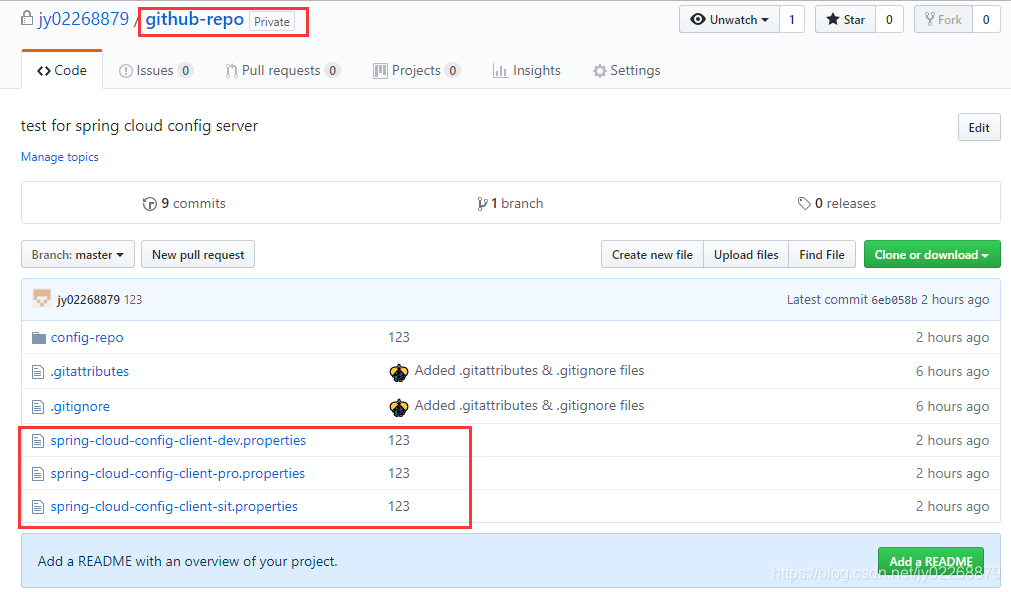
Task: Click the emoji icon in .gitignore row
Action: pyautogui.click(x=399, y=407)
